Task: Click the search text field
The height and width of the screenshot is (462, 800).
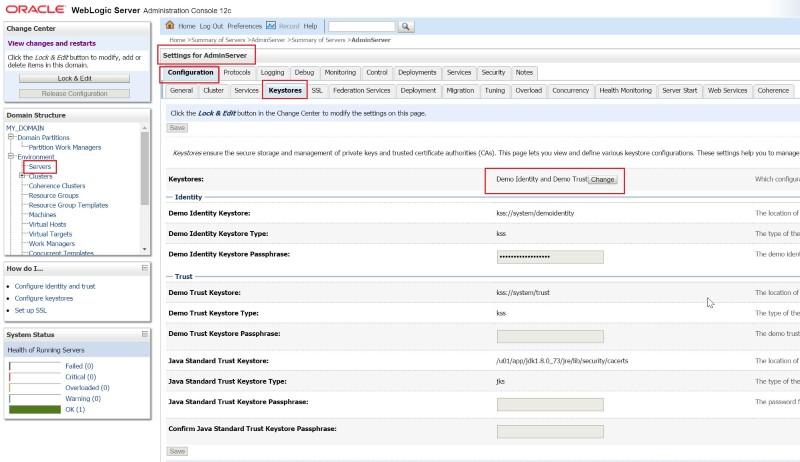Action: click(362, 27)
